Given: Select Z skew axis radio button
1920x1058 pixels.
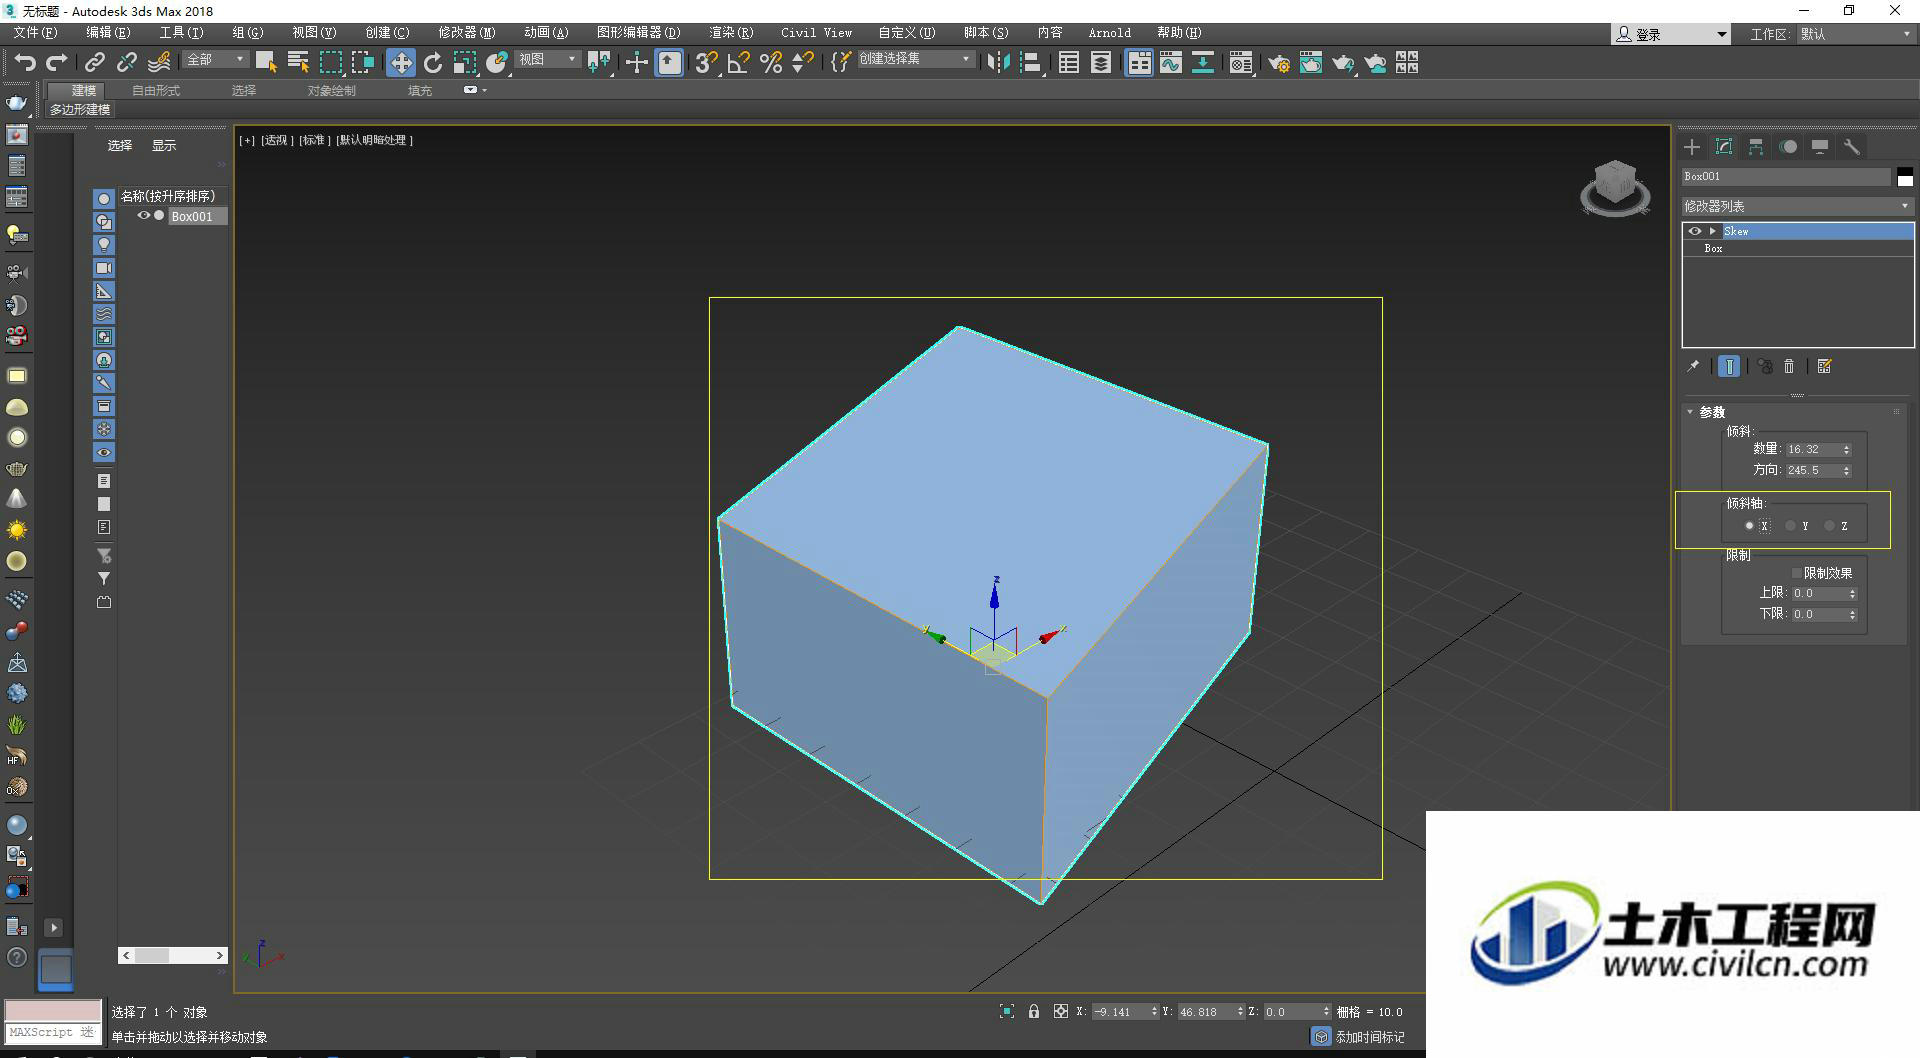Looking at the screenshot, I should [x=1830, y=526].
